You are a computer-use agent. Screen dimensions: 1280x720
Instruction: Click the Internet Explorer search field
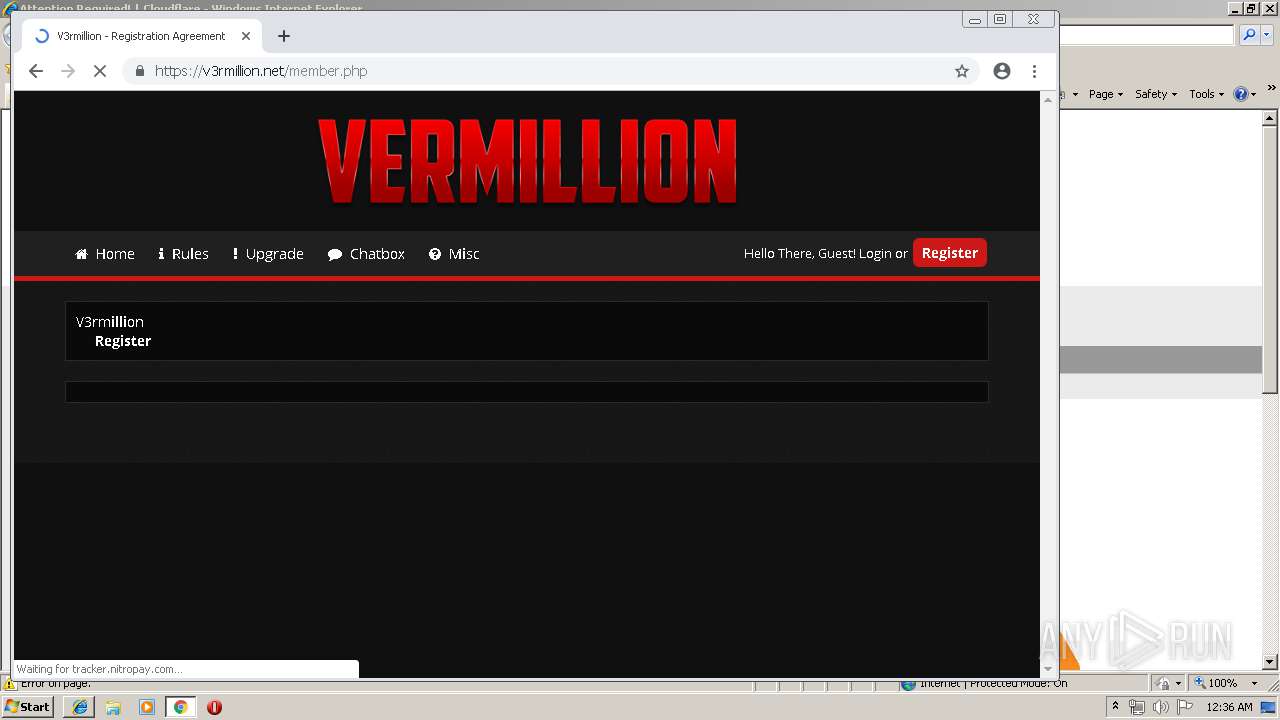tap(1147, 35)
